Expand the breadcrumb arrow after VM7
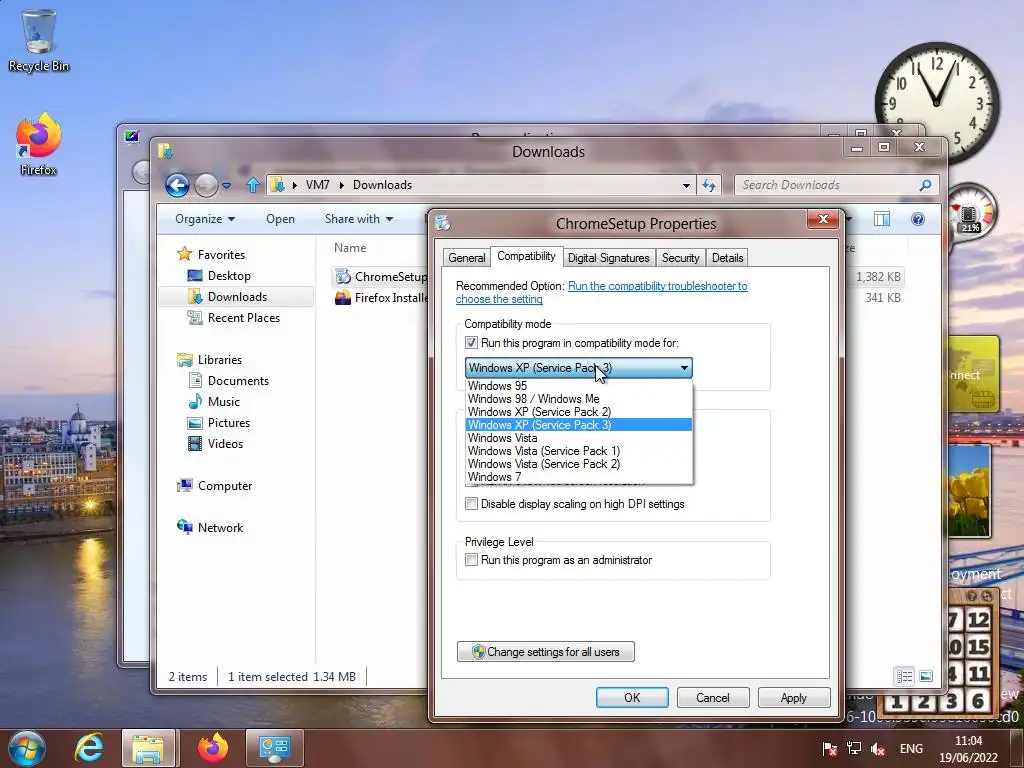The height and width of the screenshot is (768, 1024). [342, 185]
